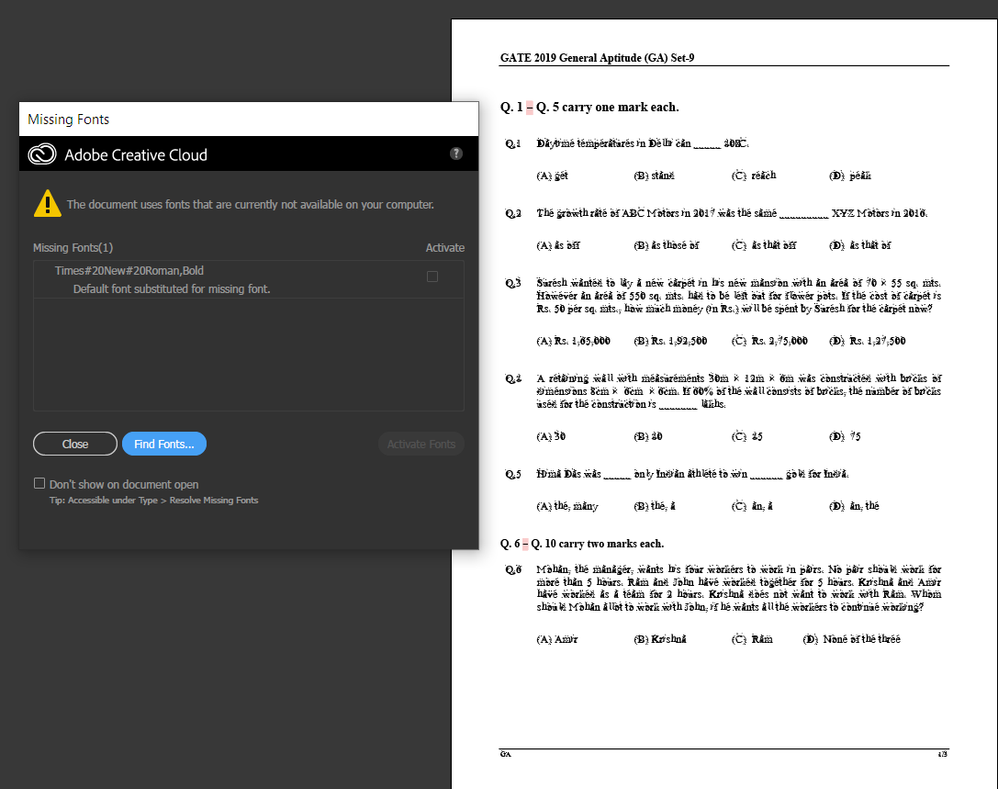Click the GATE 2019 General Aptitude page header
The height and width of the screenshot is (789, 998).
pos(597,58)
